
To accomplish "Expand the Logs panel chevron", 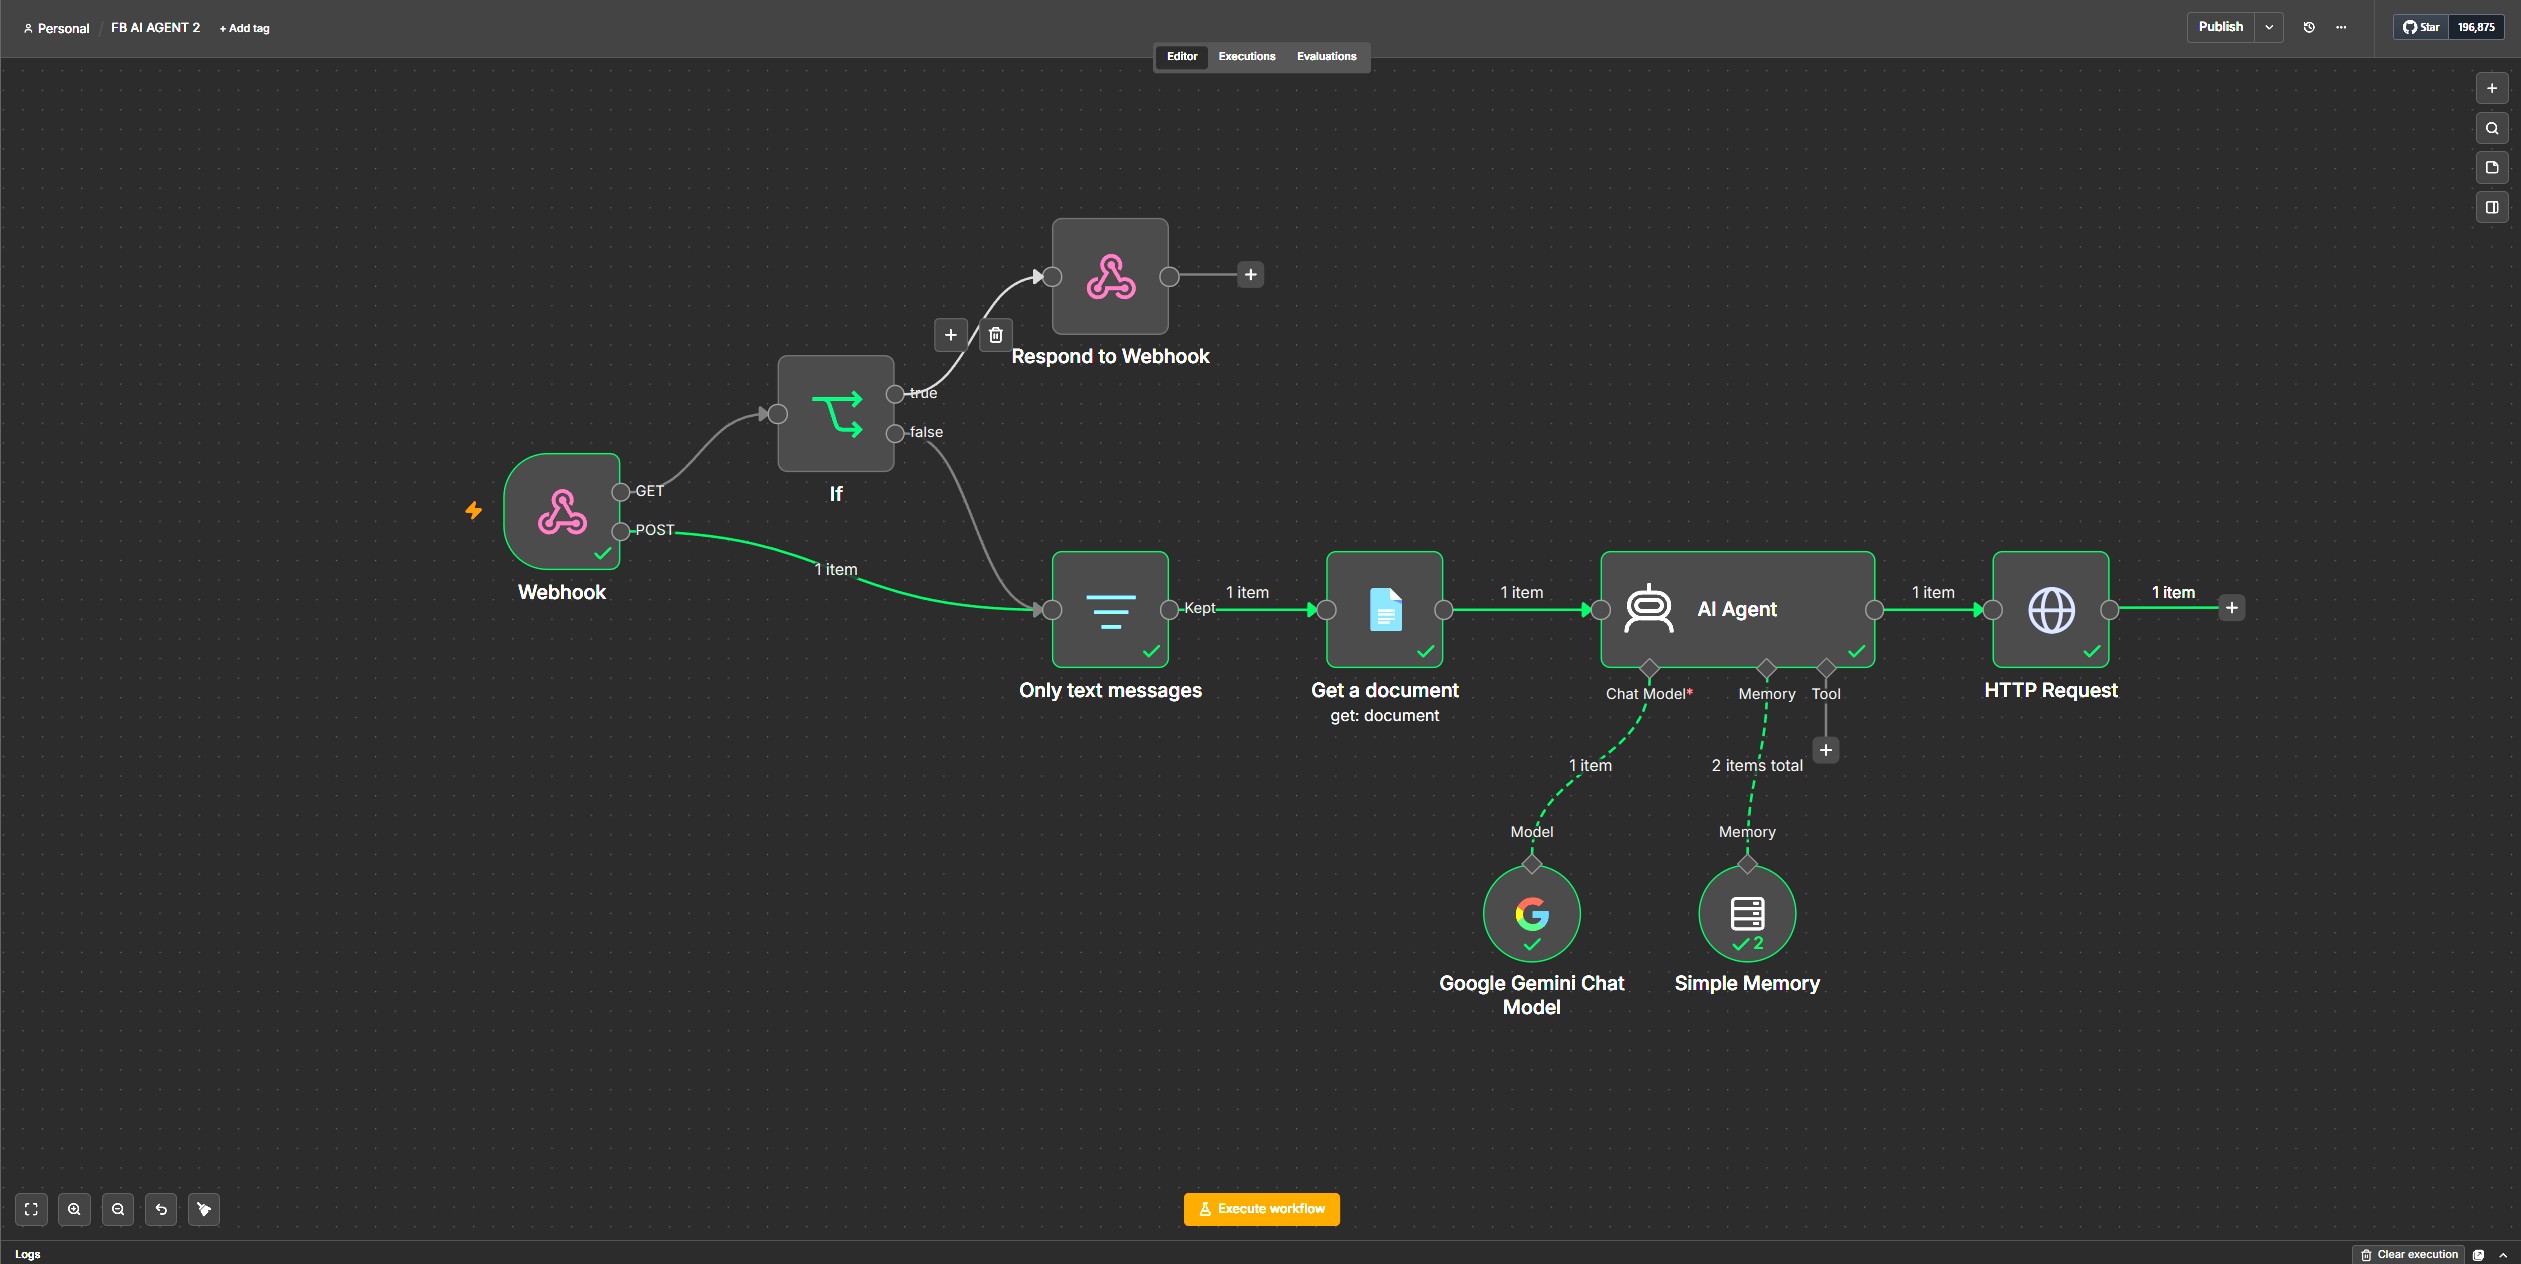I will (x=2503, y=1254).
